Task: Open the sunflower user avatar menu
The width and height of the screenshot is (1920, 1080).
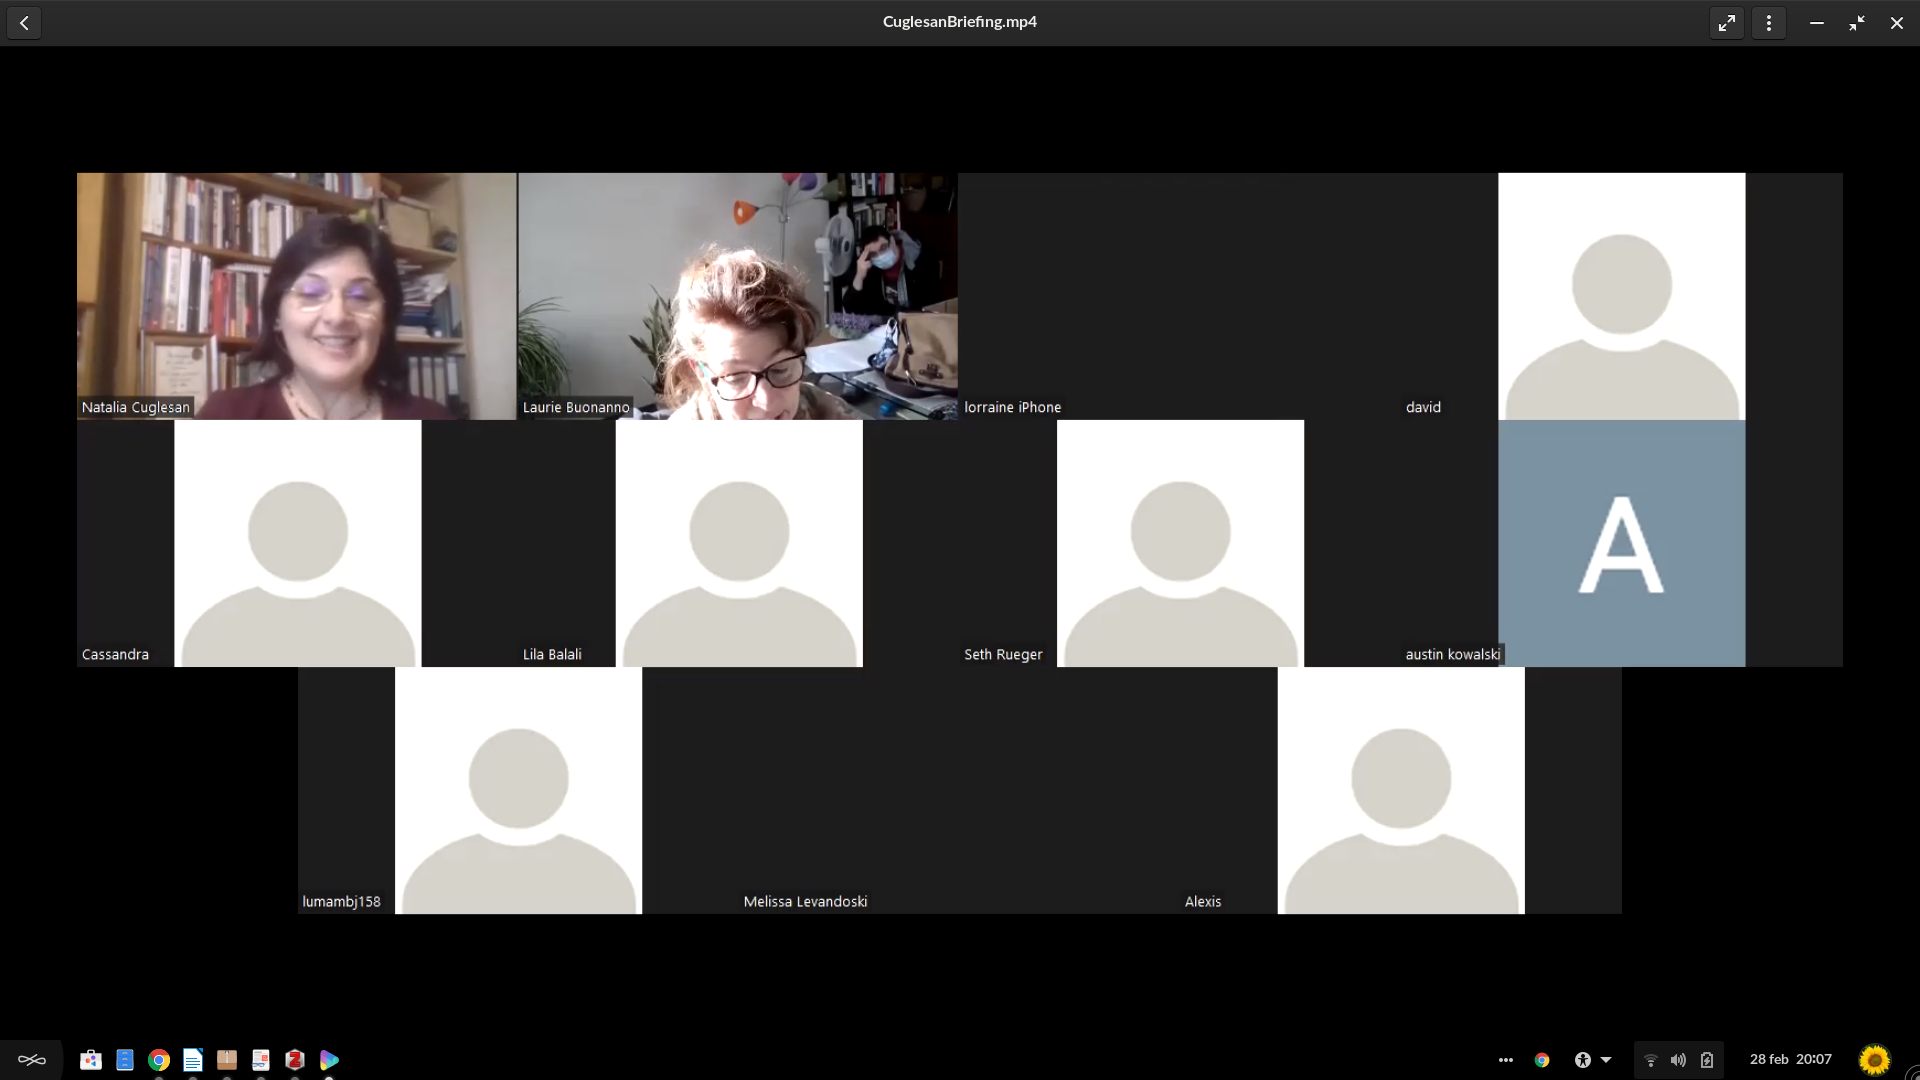Action: pyautogui.click(x=1874, y=1059)
